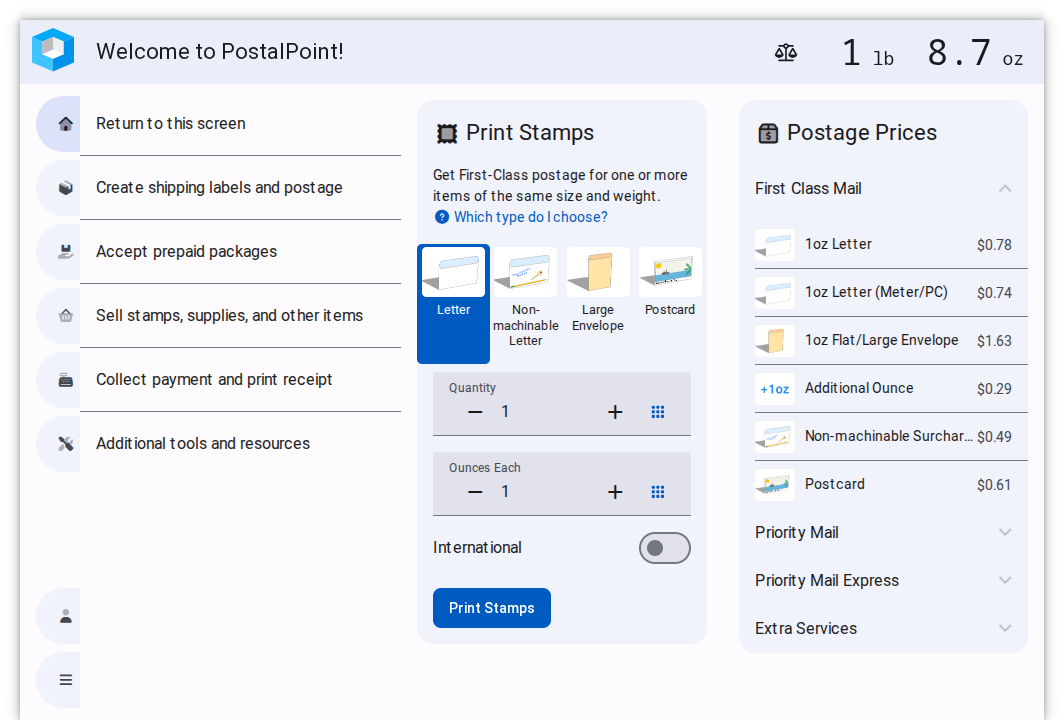Open the hamburger menu icon

pyautogui.click(x=66, y=680)
